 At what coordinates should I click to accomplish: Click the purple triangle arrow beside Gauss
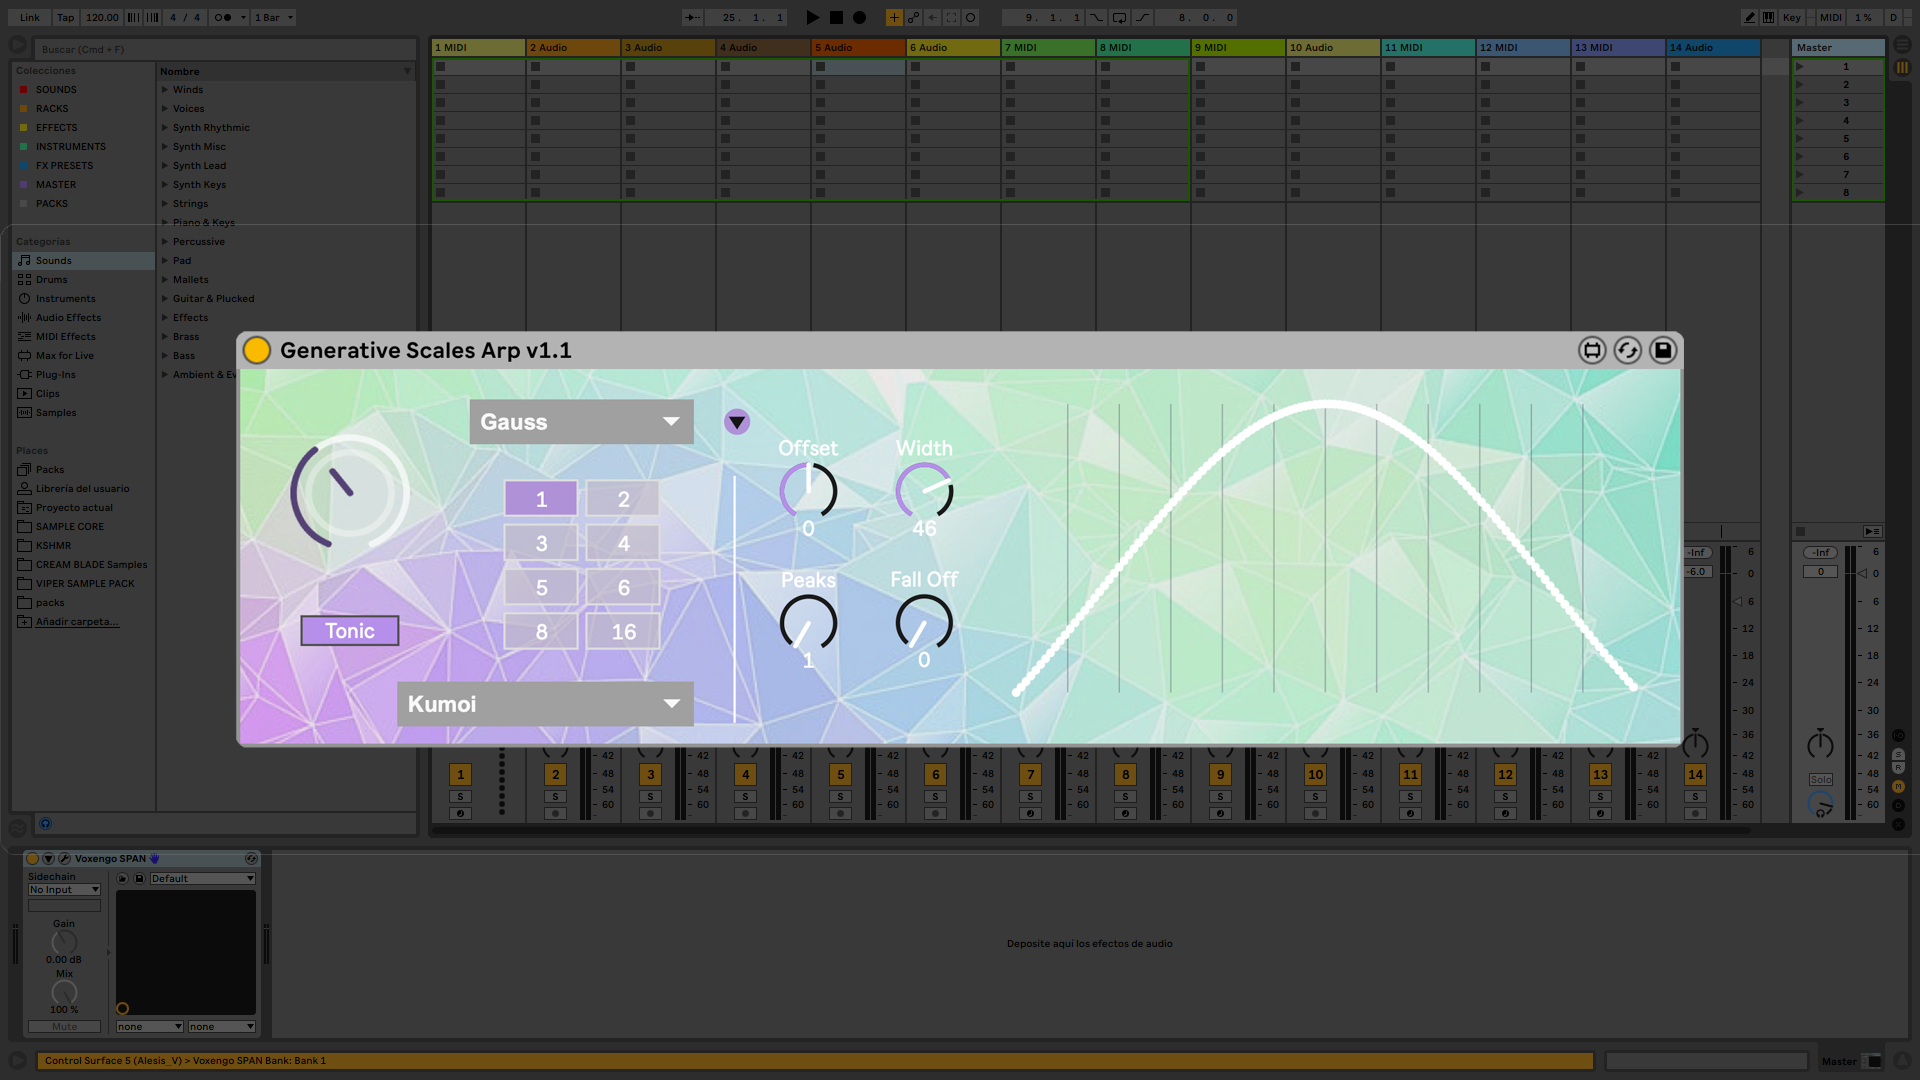pyautogui.click(x=737, y=422)
